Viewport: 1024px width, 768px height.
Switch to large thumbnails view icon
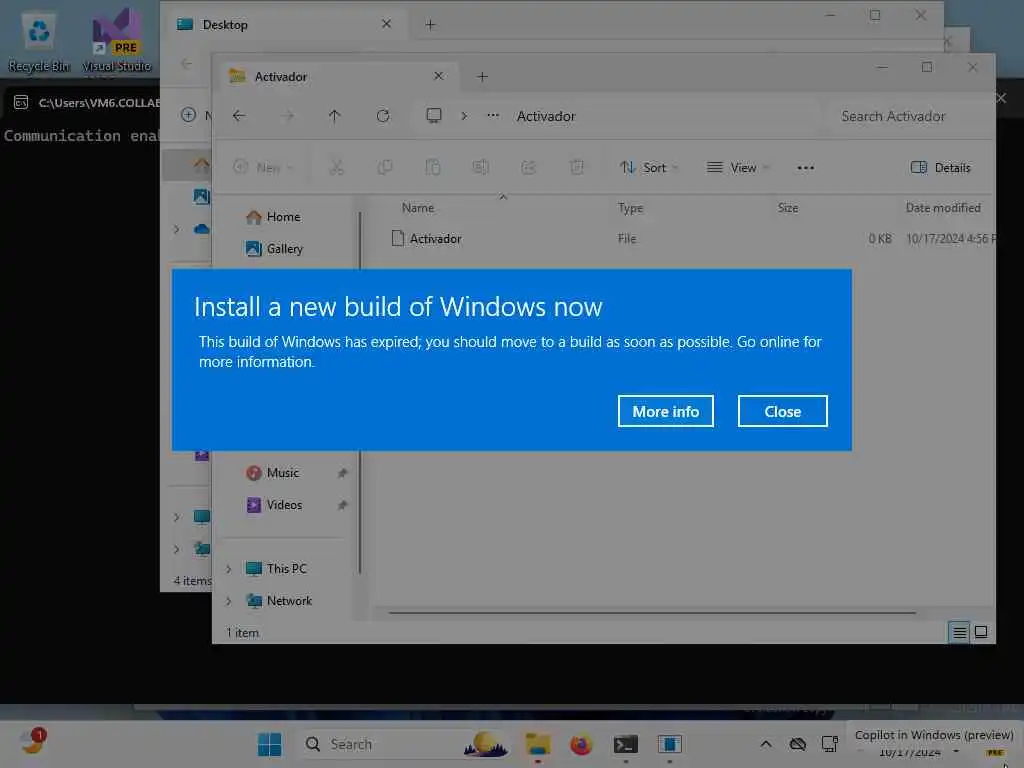tap(981, 632)
